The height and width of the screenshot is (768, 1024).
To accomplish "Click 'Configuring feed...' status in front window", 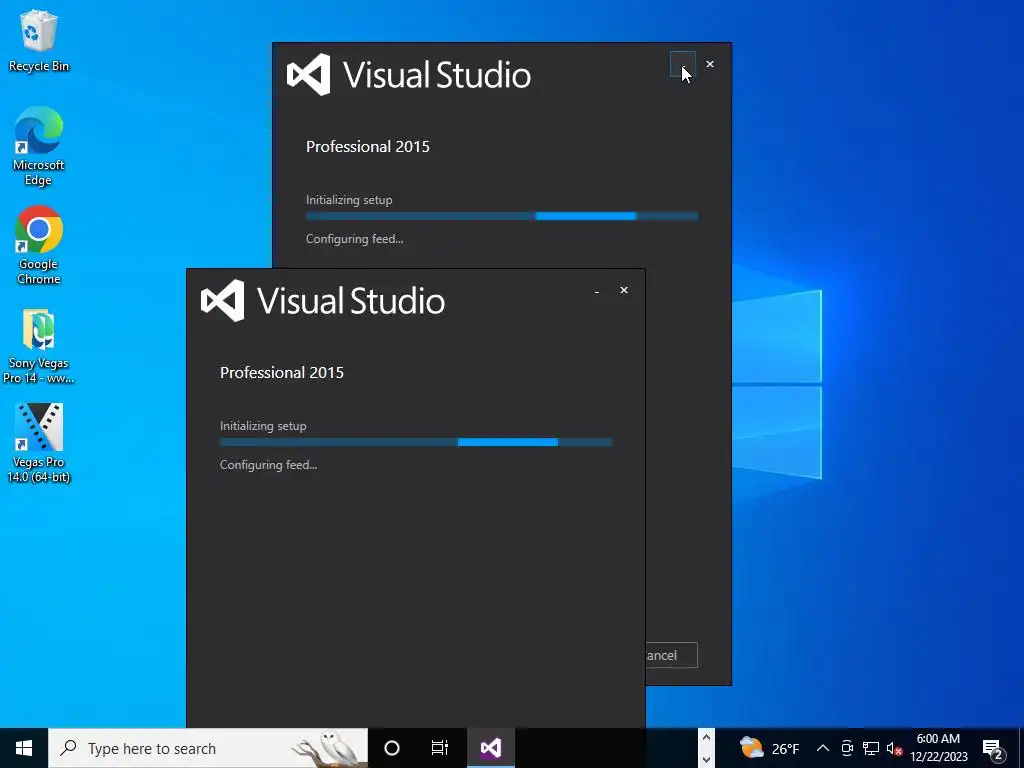I will click(268, 465).
